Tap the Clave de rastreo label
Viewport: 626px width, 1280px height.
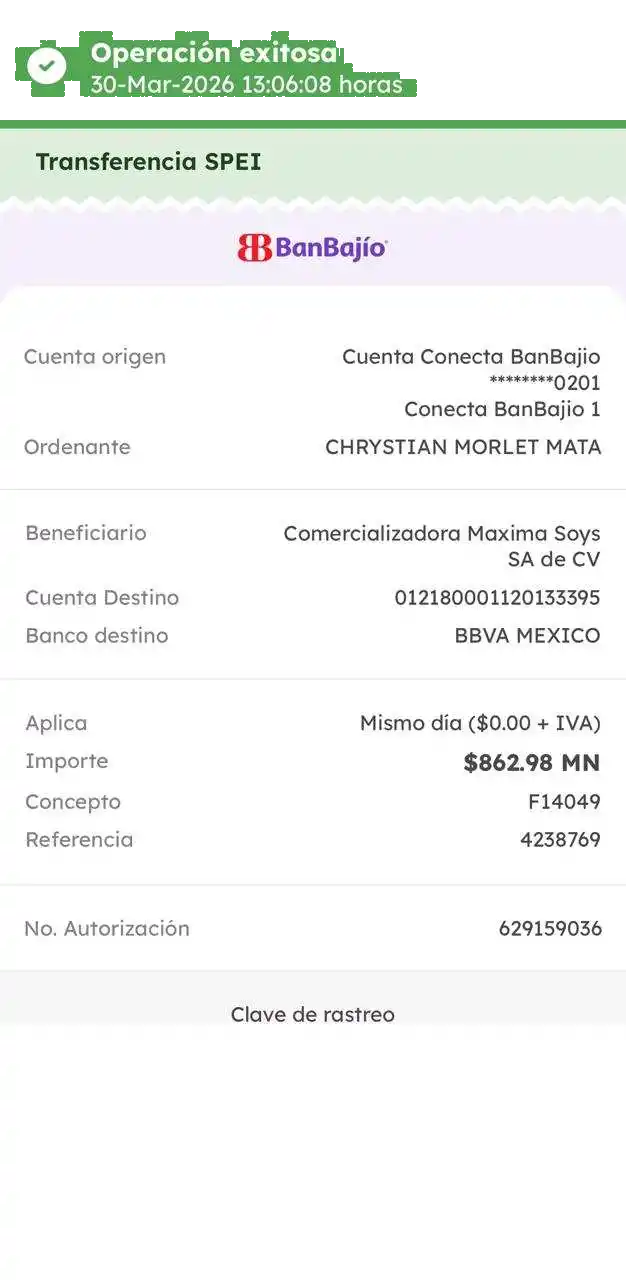click(312, 1015)
